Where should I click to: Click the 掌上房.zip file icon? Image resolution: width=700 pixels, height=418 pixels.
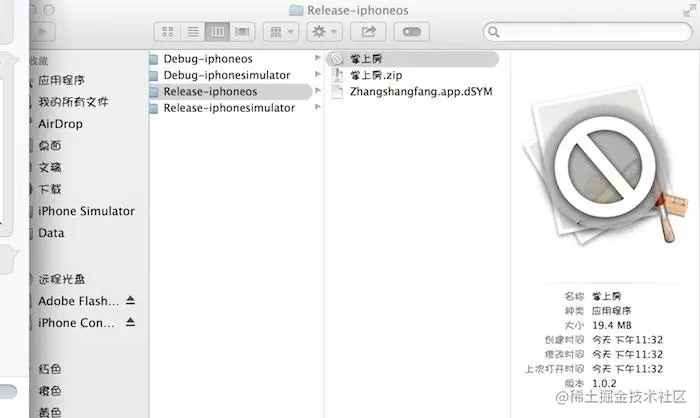point(338,75)
